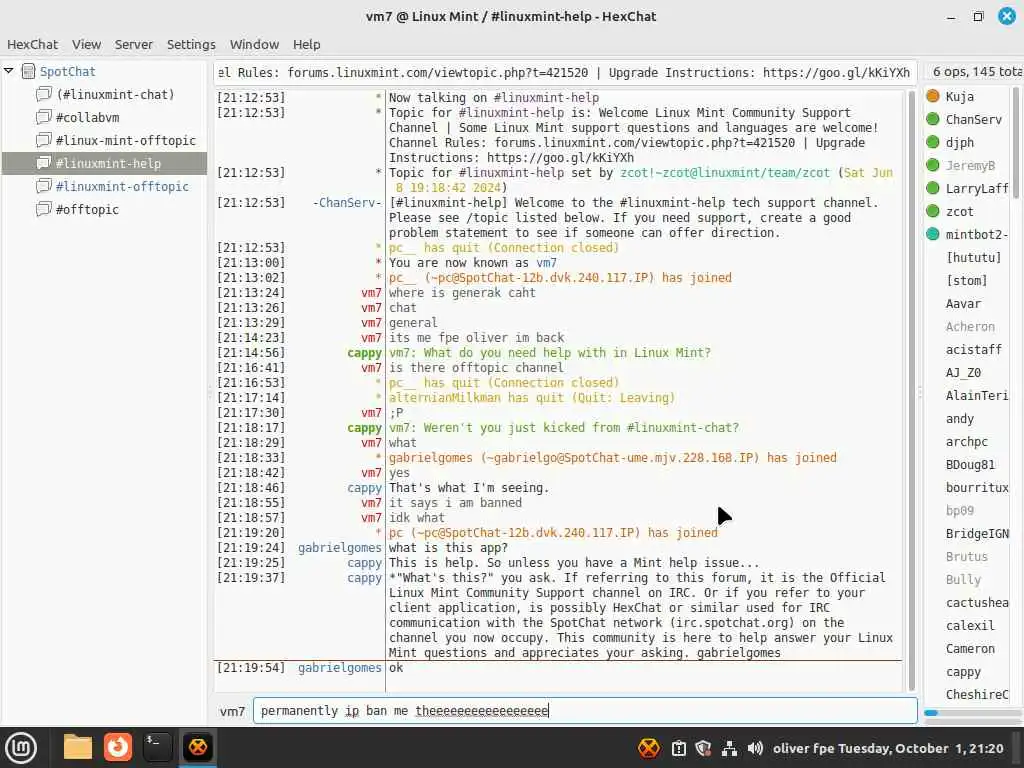This screenshot has height=768, width=1024.
Task: Click the HexChat taskbar window button
Action: pyautogui.click(x=197, y=747)
